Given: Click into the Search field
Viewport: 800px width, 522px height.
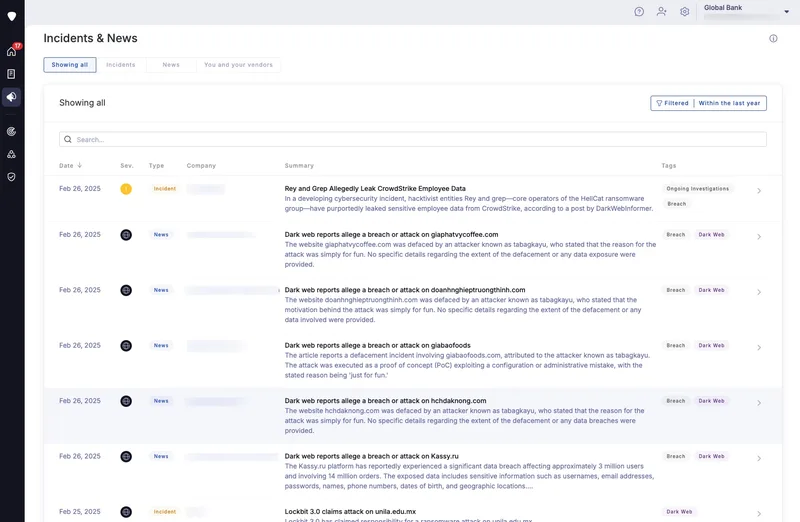Looking at the screenshot, I should (413, 139).
